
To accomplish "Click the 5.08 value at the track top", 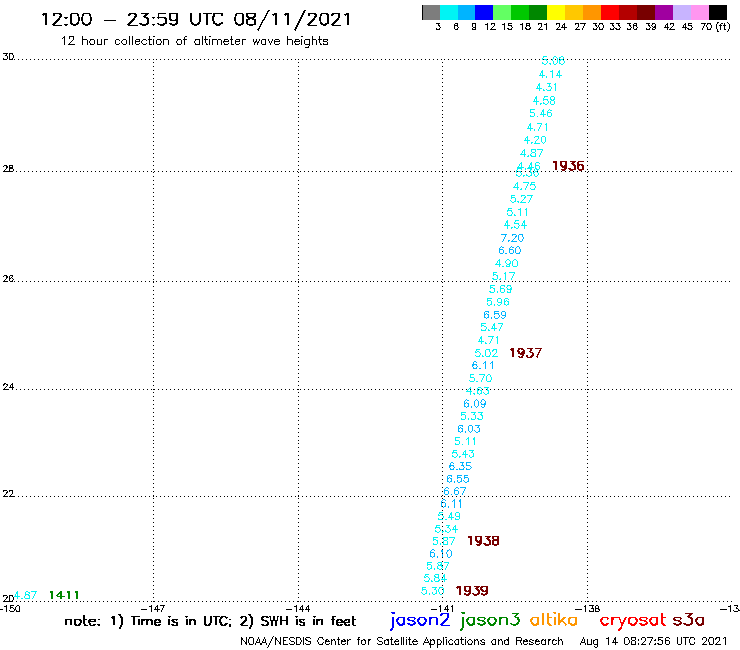I will point(553,60).
